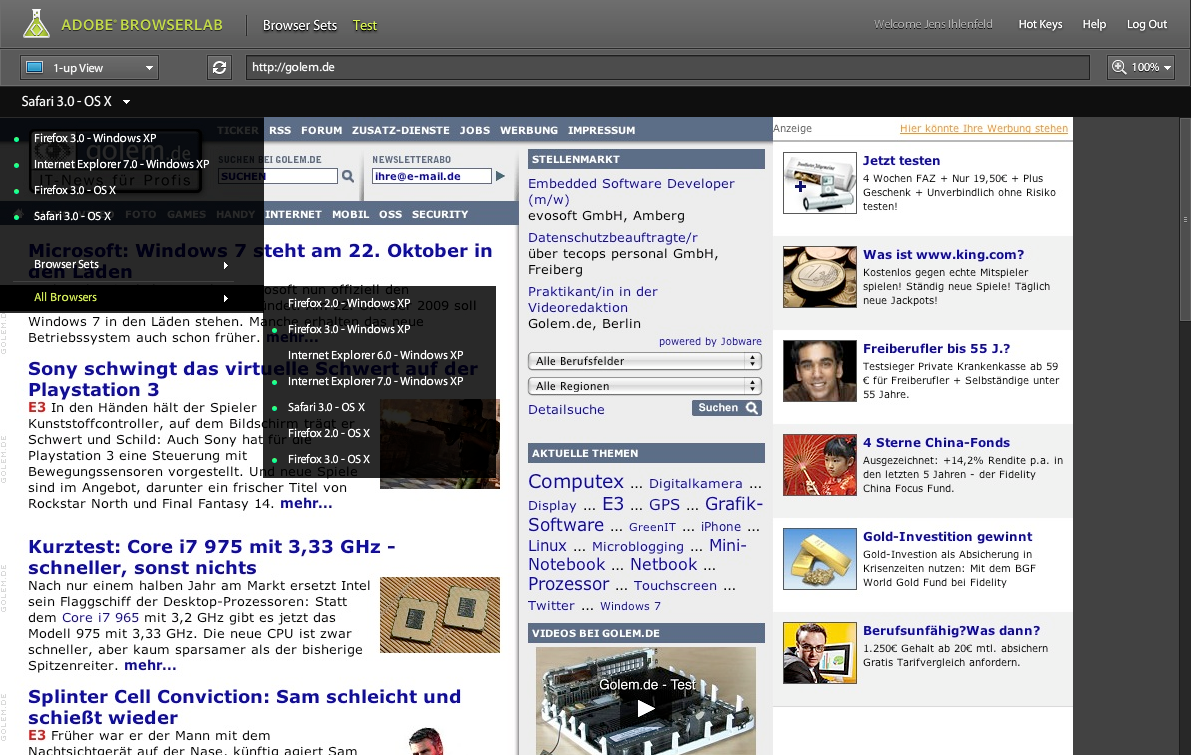Open the FORUM navigation link
The height and width of the screenshot is (755, 1191).
321,130
